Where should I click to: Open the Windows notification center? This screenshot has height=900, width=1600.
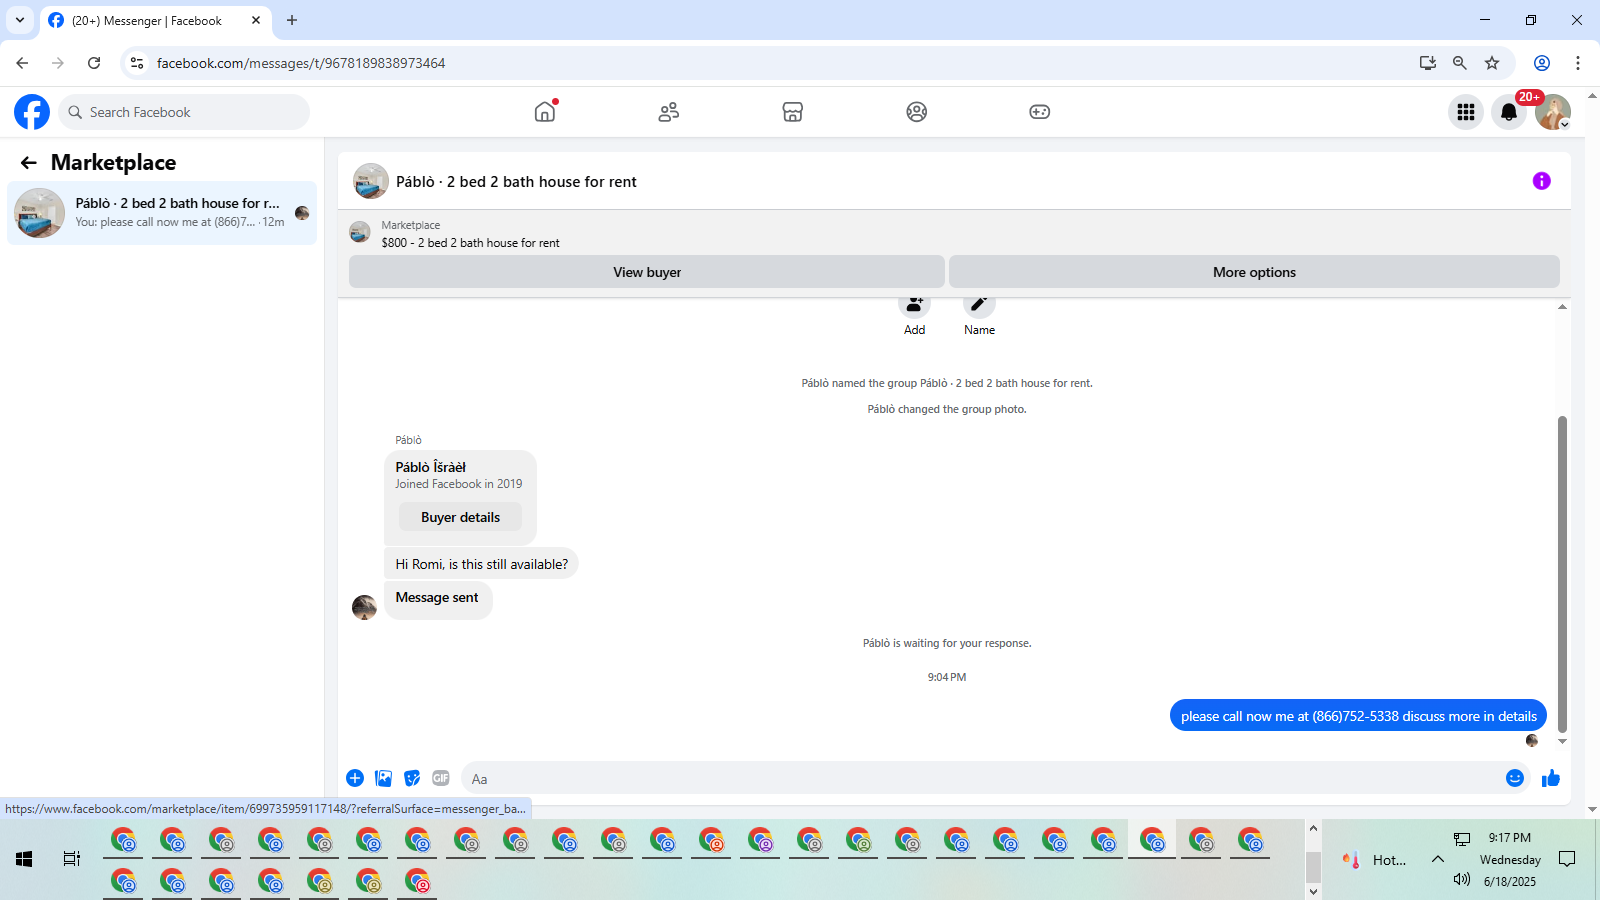click(1567, 859)
